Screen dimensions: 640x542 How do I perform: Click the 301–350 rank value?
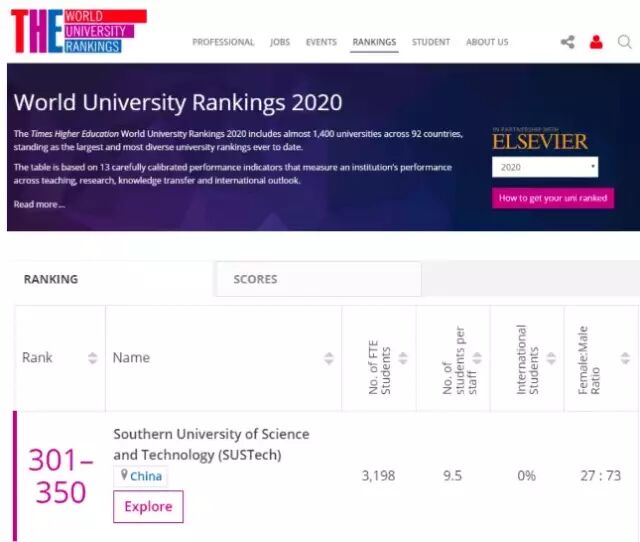click(x=61, y=476)
